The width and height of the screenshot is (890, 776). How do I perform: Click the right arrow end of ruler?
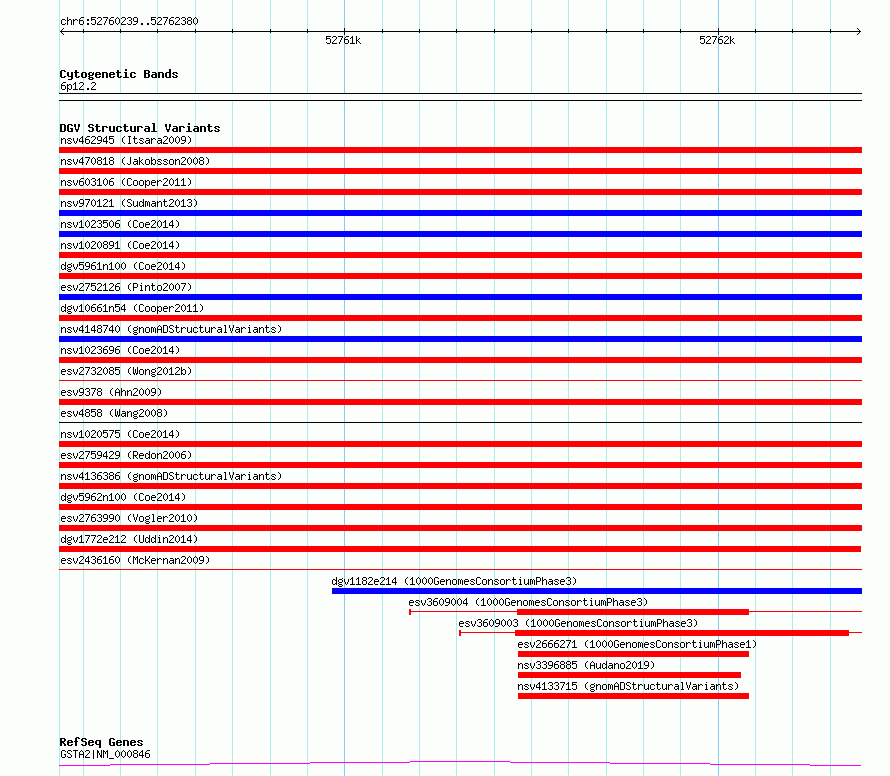[x=859, y=32]
